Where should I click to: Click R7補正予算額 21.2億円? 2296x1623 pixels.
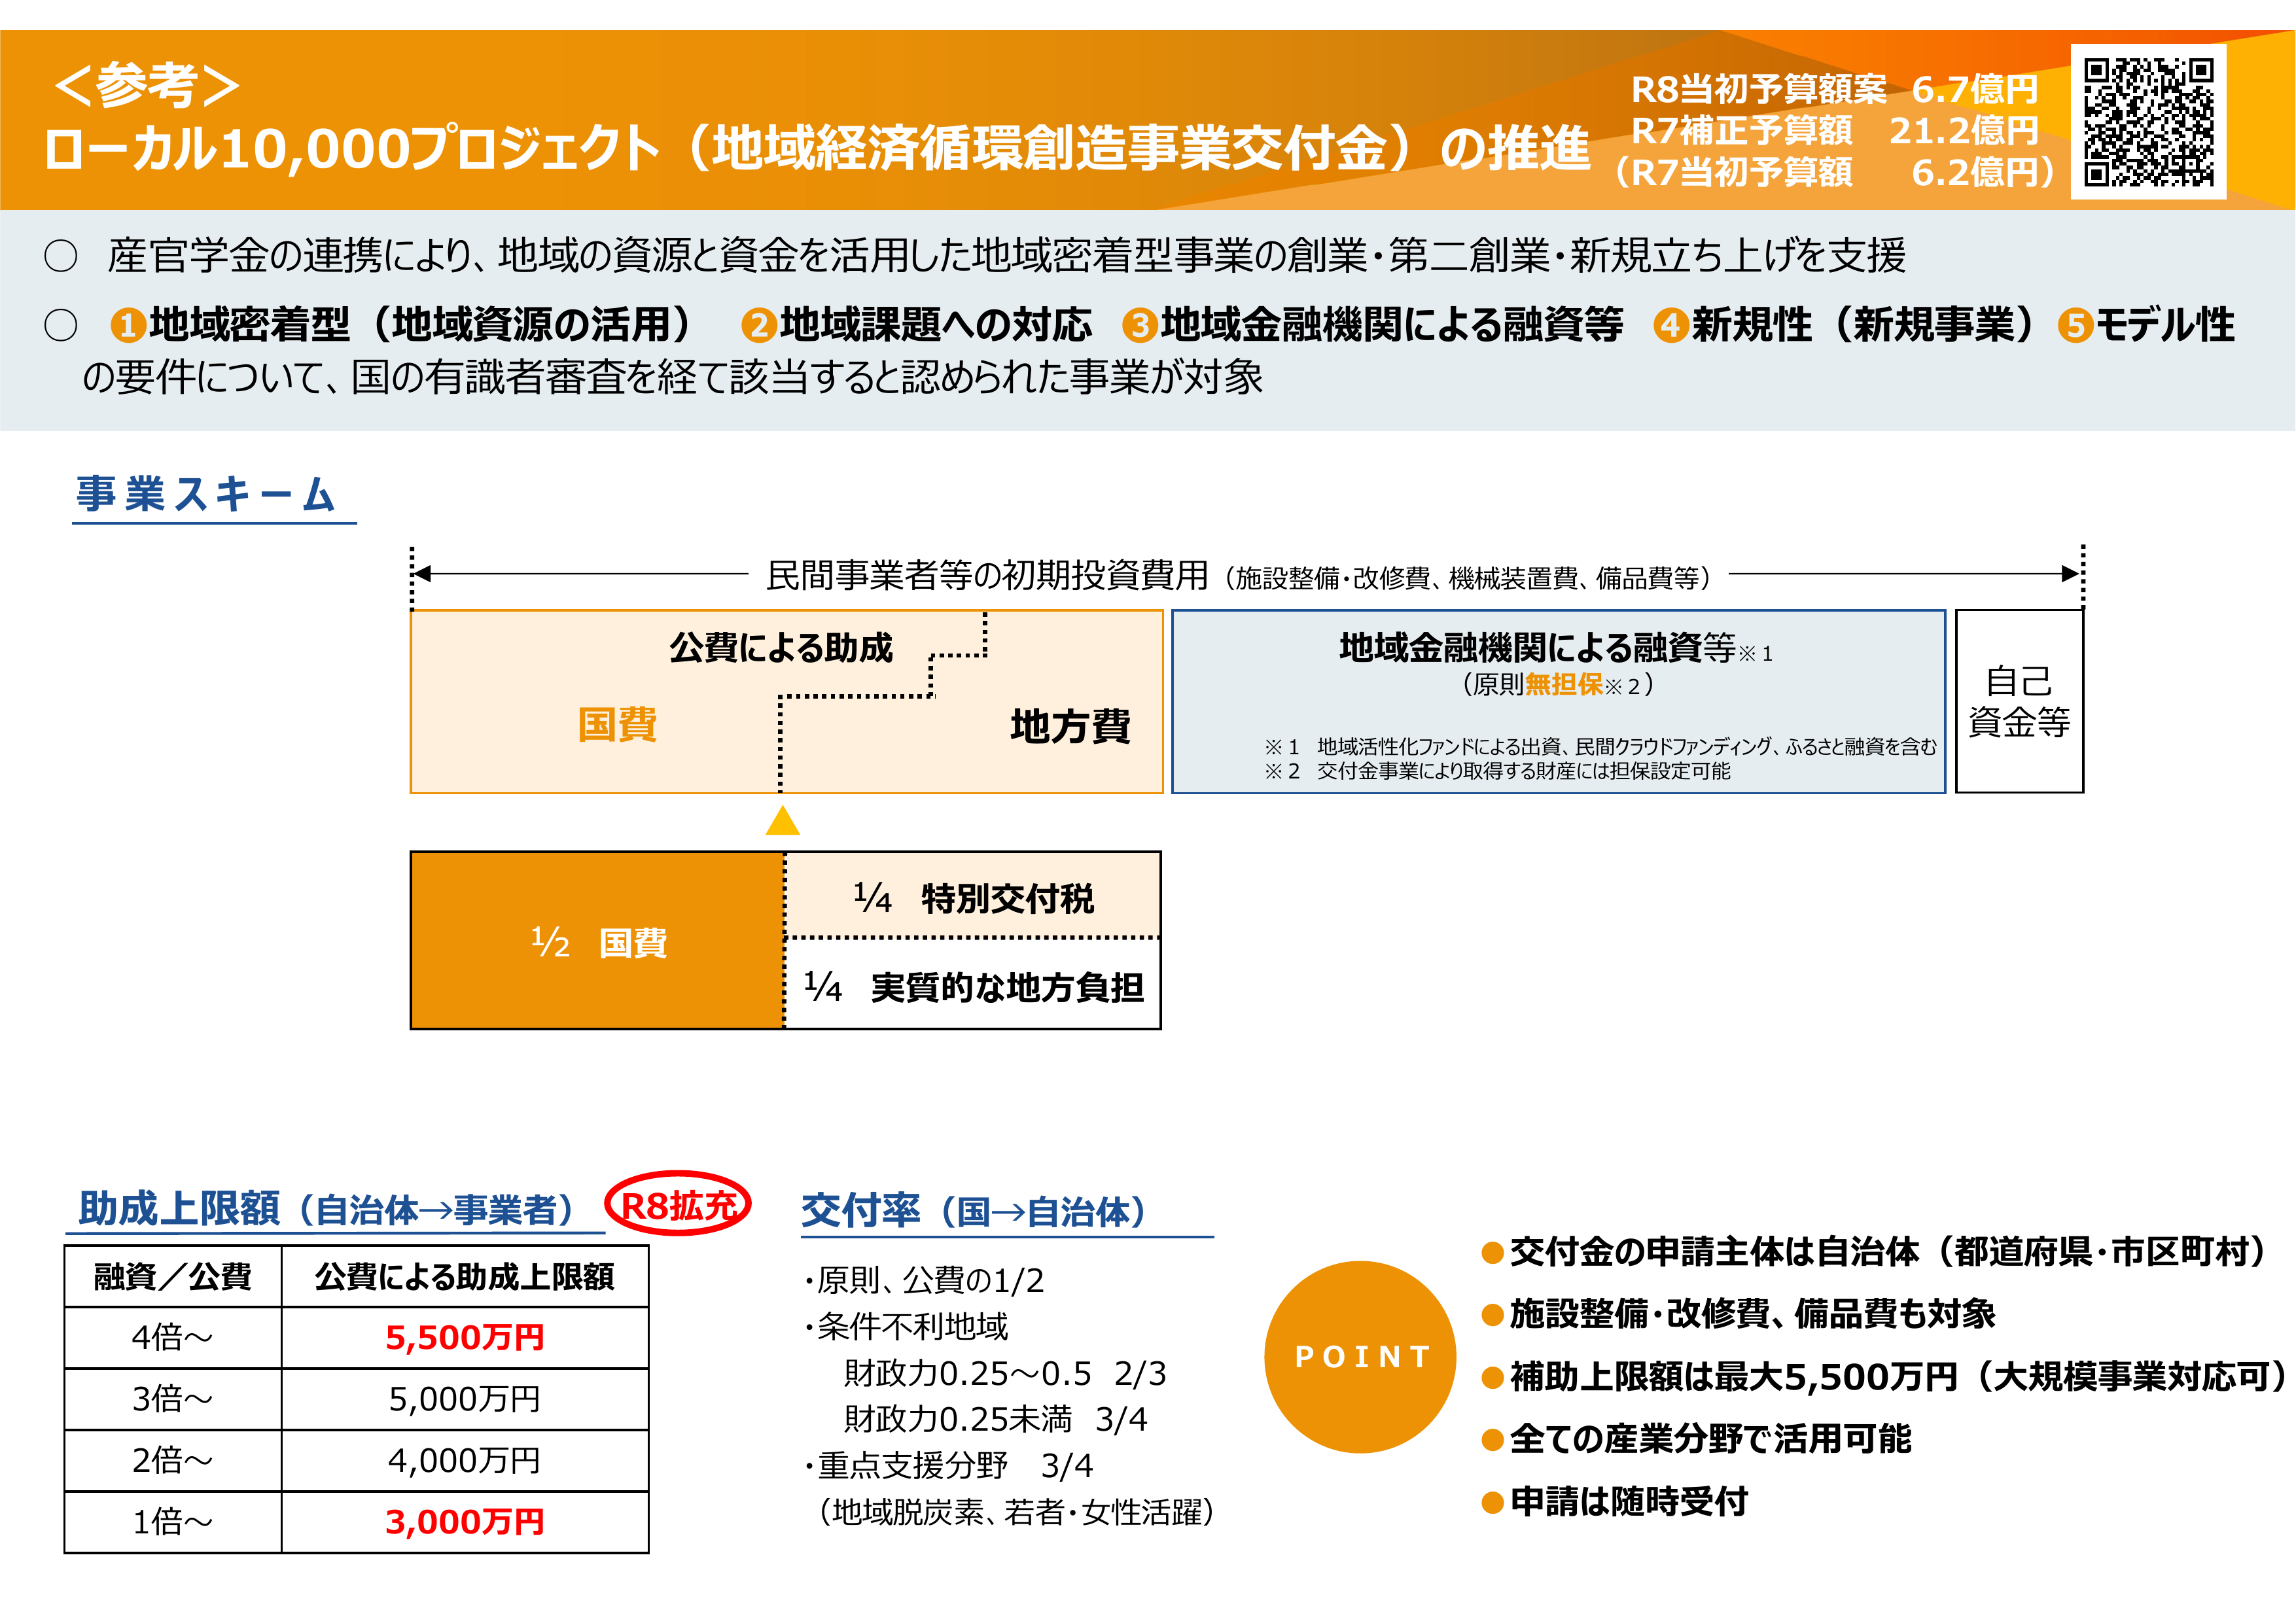(x=1834, y=131)
